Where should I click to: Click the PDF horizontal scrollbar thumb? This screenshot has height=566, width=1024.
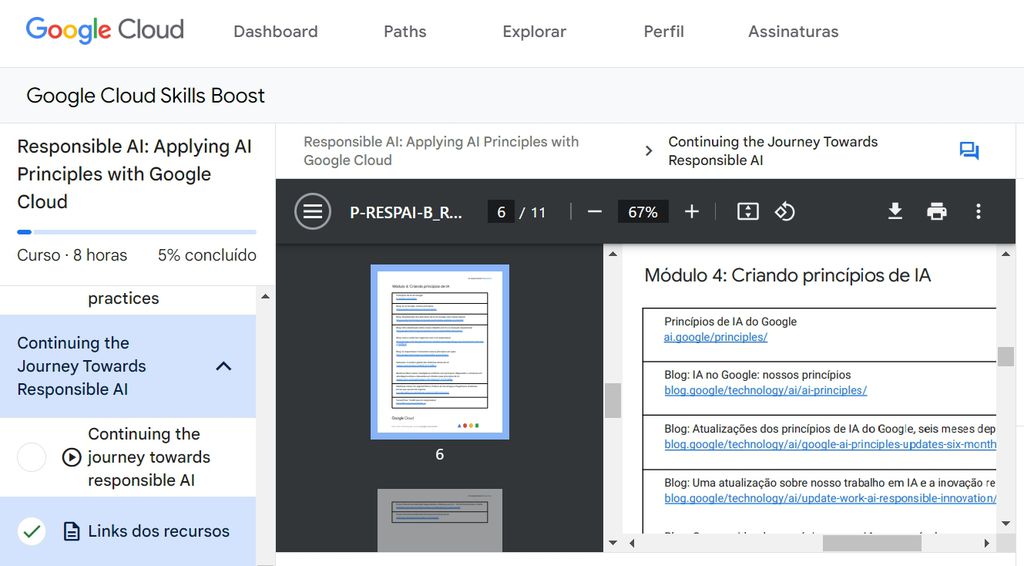(x=872, y=542)
